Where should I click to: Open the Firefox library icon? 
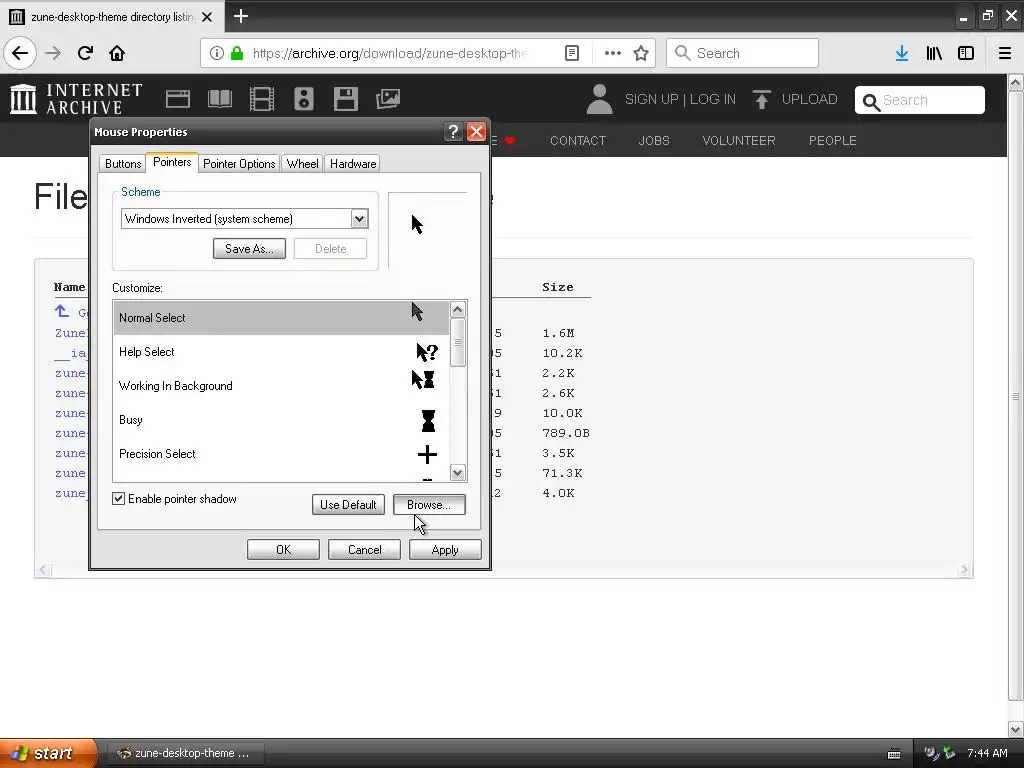(x=934, y=53)
